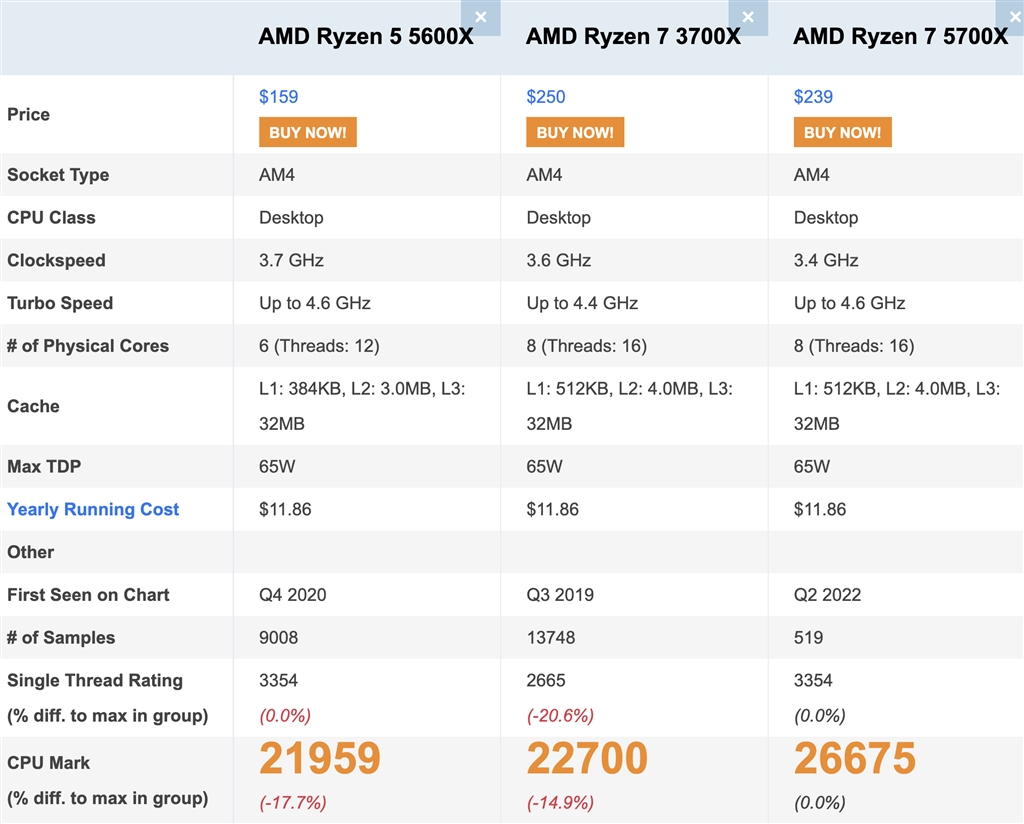Close the Ryzen 7 5700X column
1024x824 pixels.
point(1014,17)
